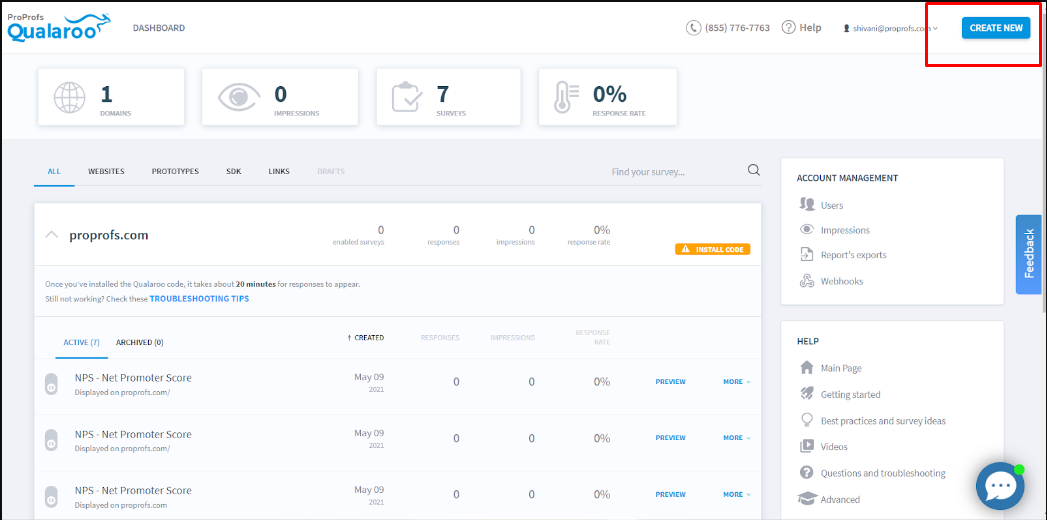The height and width of the screenshot is (520, 1047).
Task: Click PREVIEW for the second NPS survey
Action: (x=670, y=438)
